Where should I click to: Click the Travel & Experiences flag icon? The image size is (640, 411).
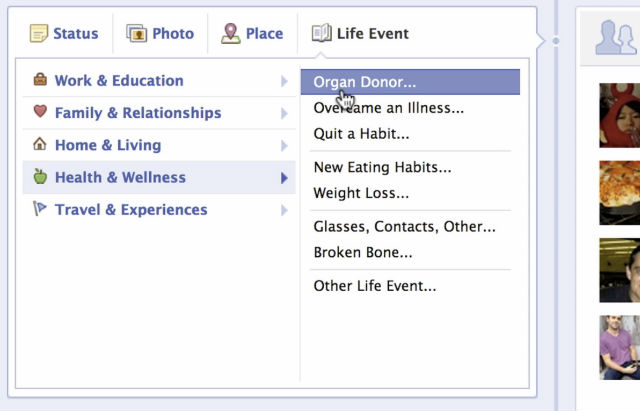click(x=40, y=209)
